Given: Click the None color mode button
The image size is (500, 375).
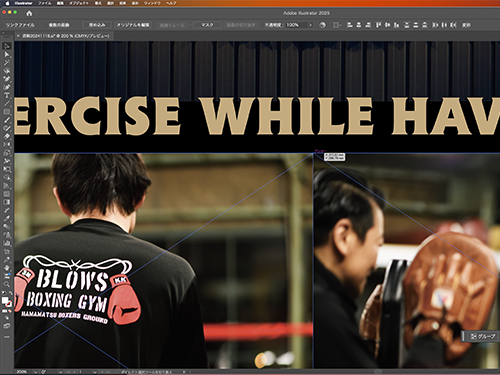Looking at the screenshot, I should click(x=10, y=311).
